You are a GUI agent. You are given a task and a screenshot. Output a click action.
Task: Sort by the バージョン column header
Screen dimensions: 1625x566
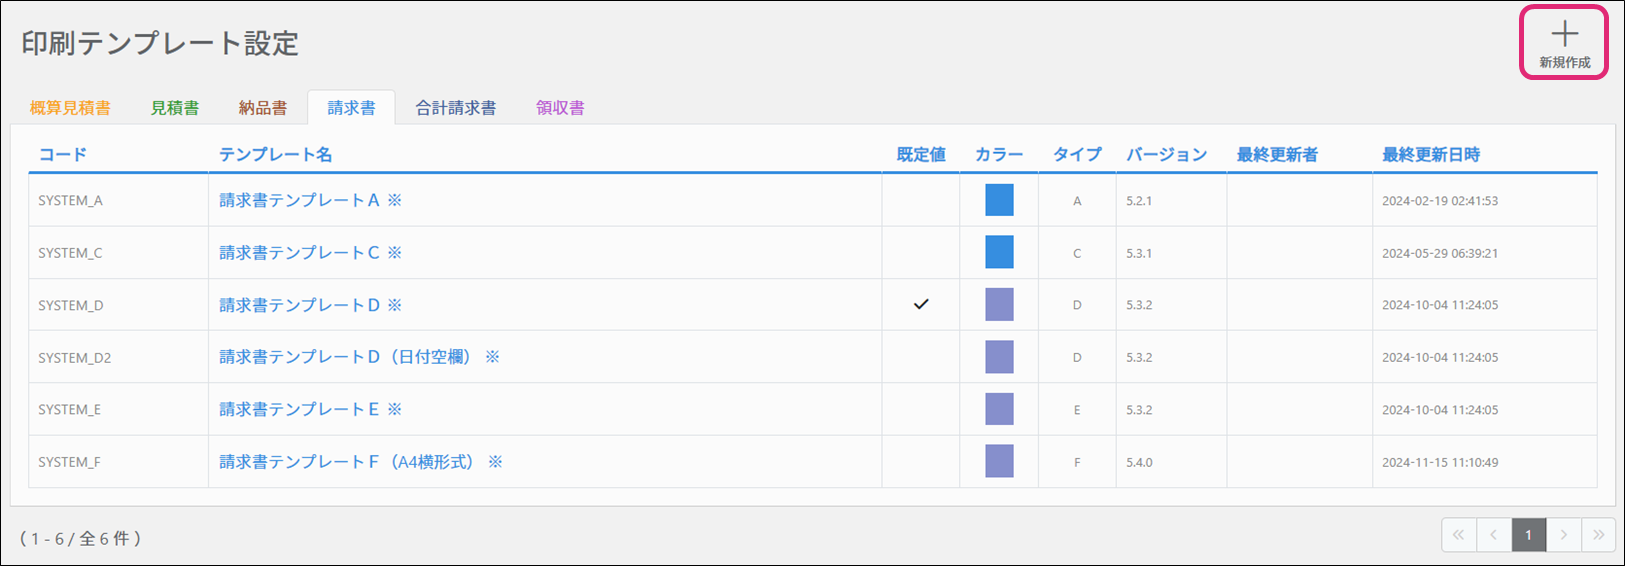pyautogui.click(x=1166, y=154)
